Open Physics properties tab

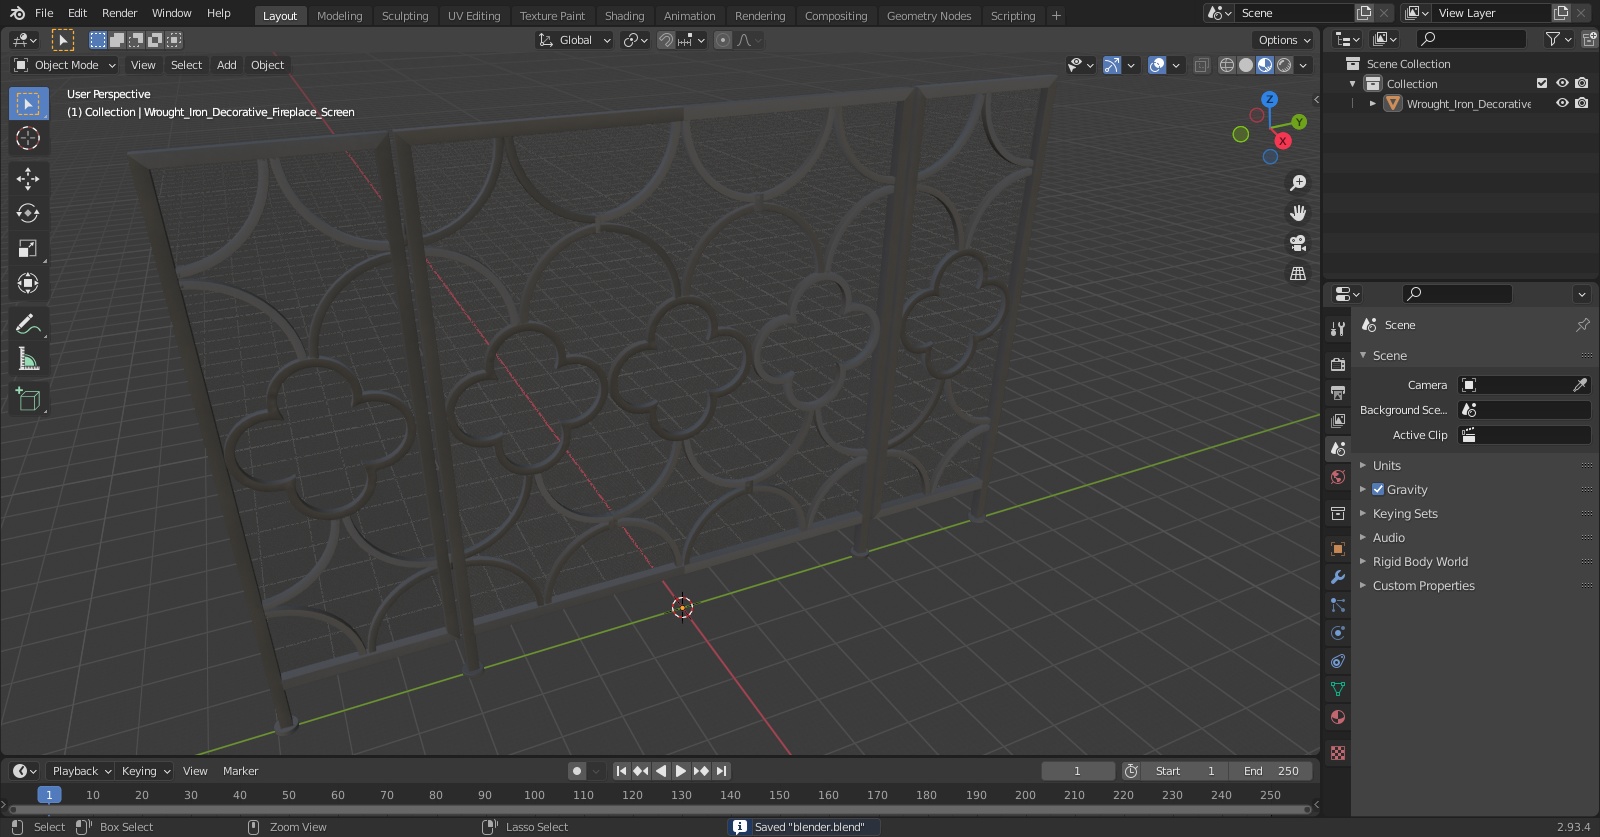point(1337,633)
